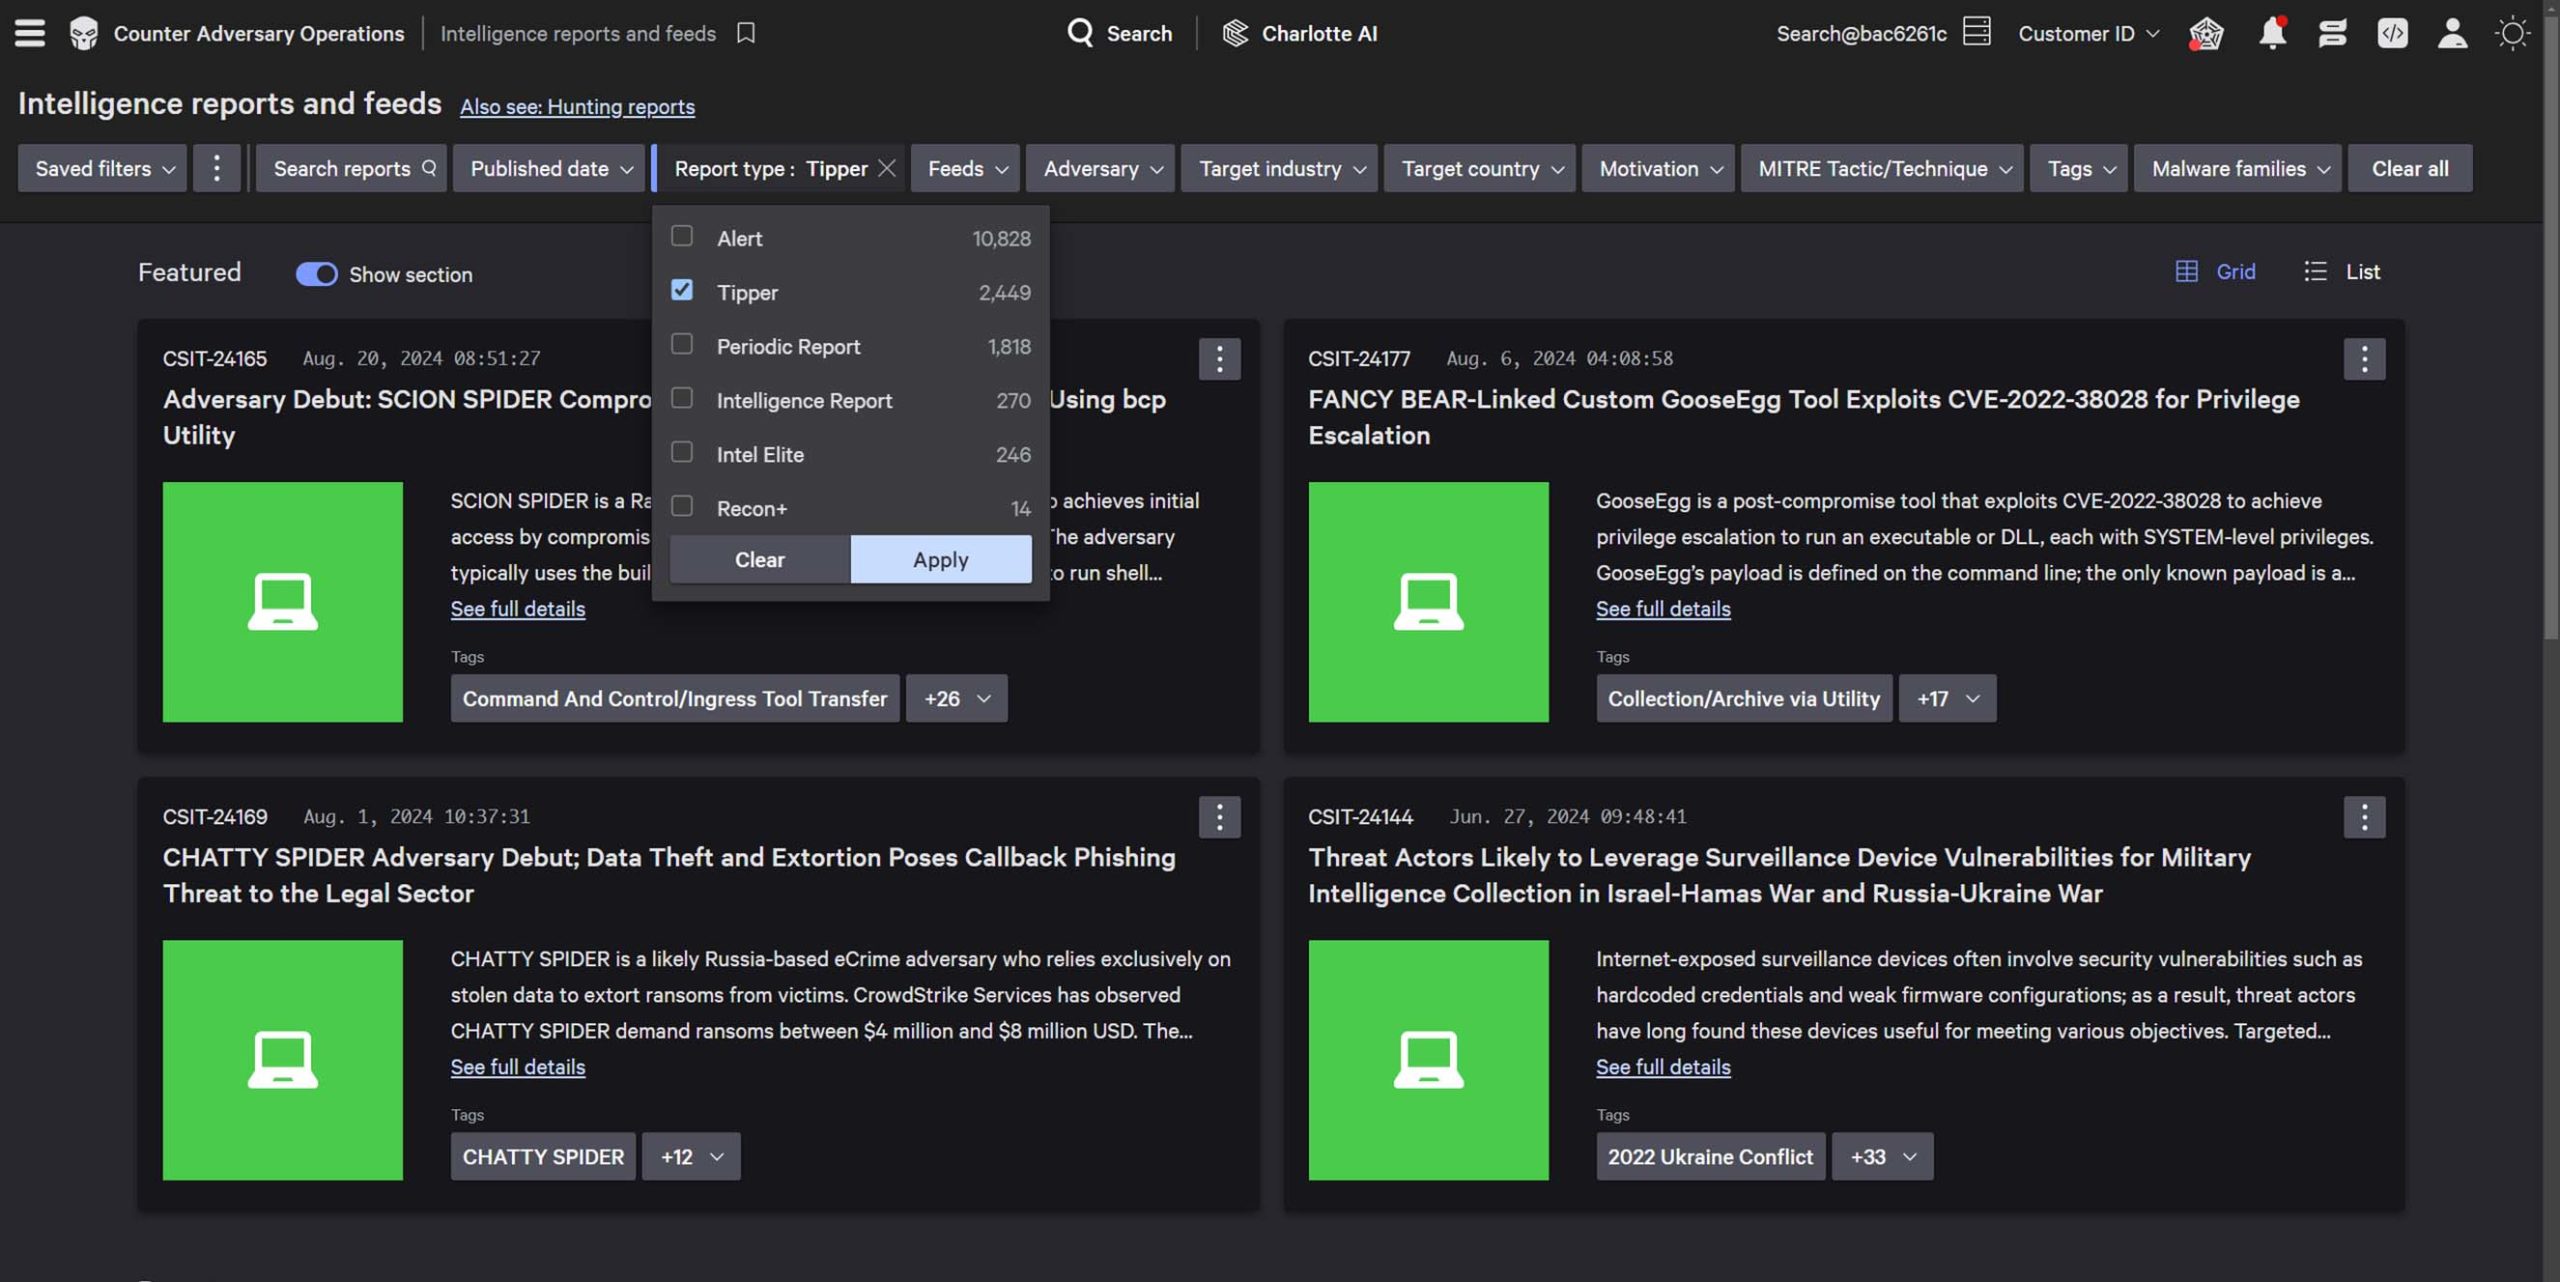
Task: Bookmark this page with the bookmark icon
Action: 746,33
